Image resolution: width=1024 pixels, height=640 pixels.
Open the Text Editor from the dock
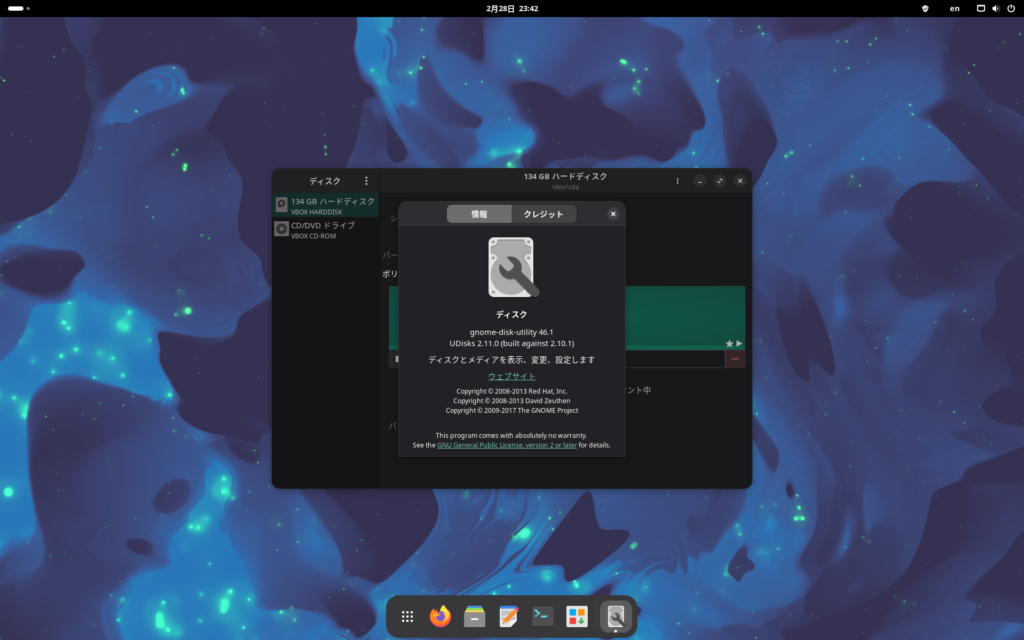(509, 617)
